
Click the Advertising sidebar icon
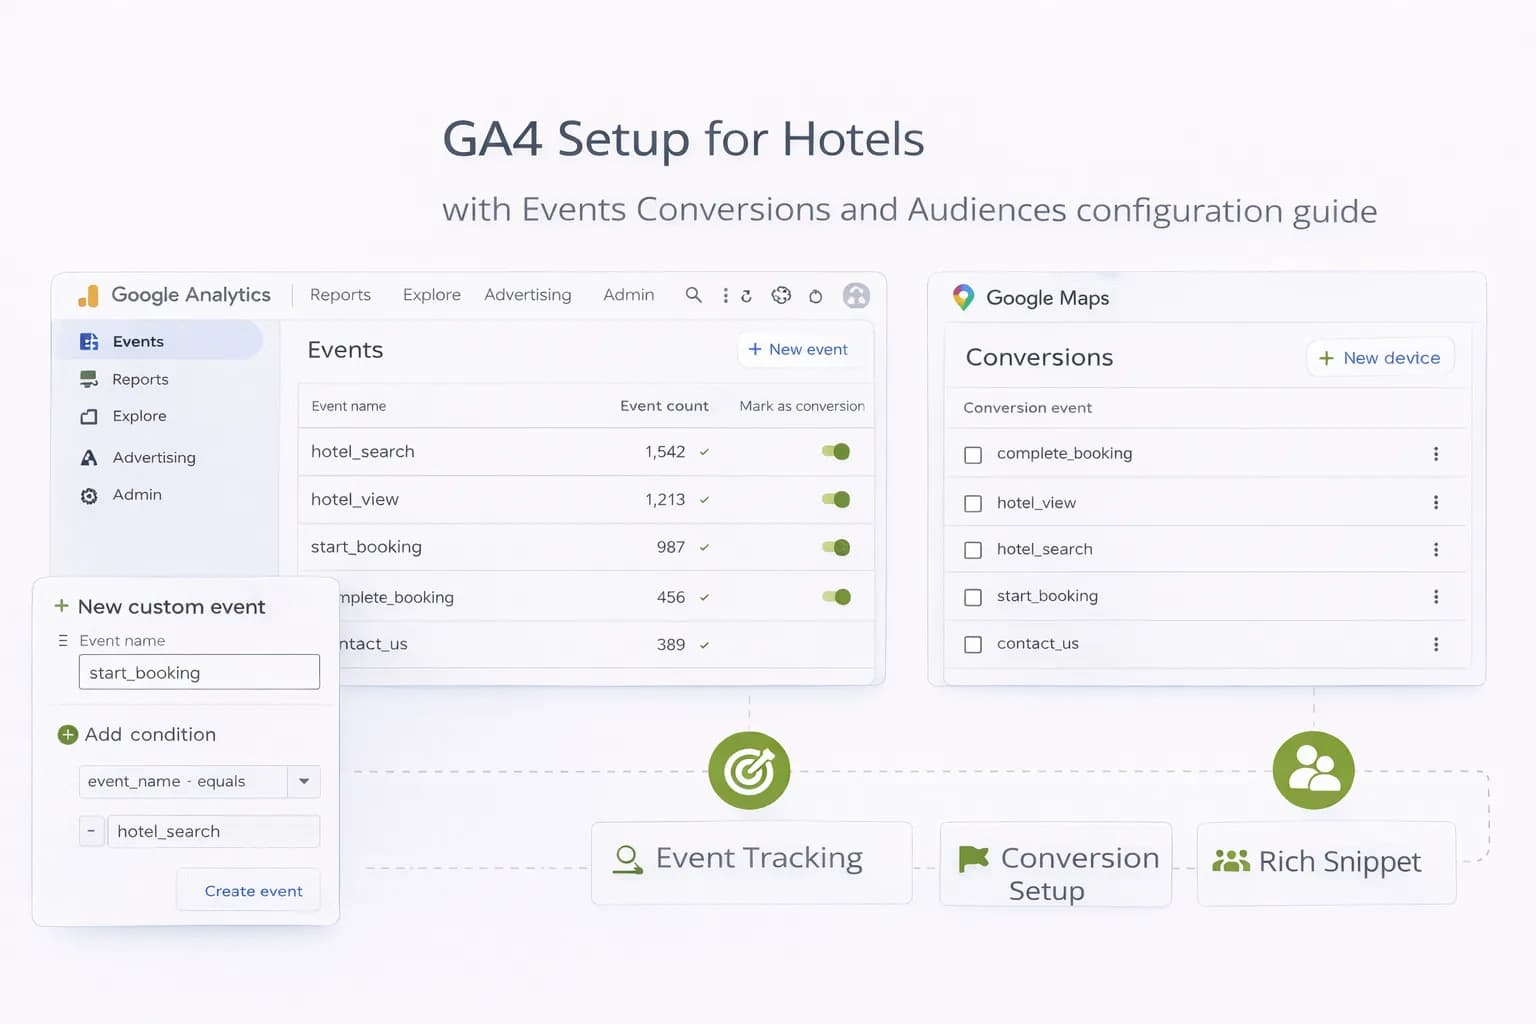coord(89,457)
